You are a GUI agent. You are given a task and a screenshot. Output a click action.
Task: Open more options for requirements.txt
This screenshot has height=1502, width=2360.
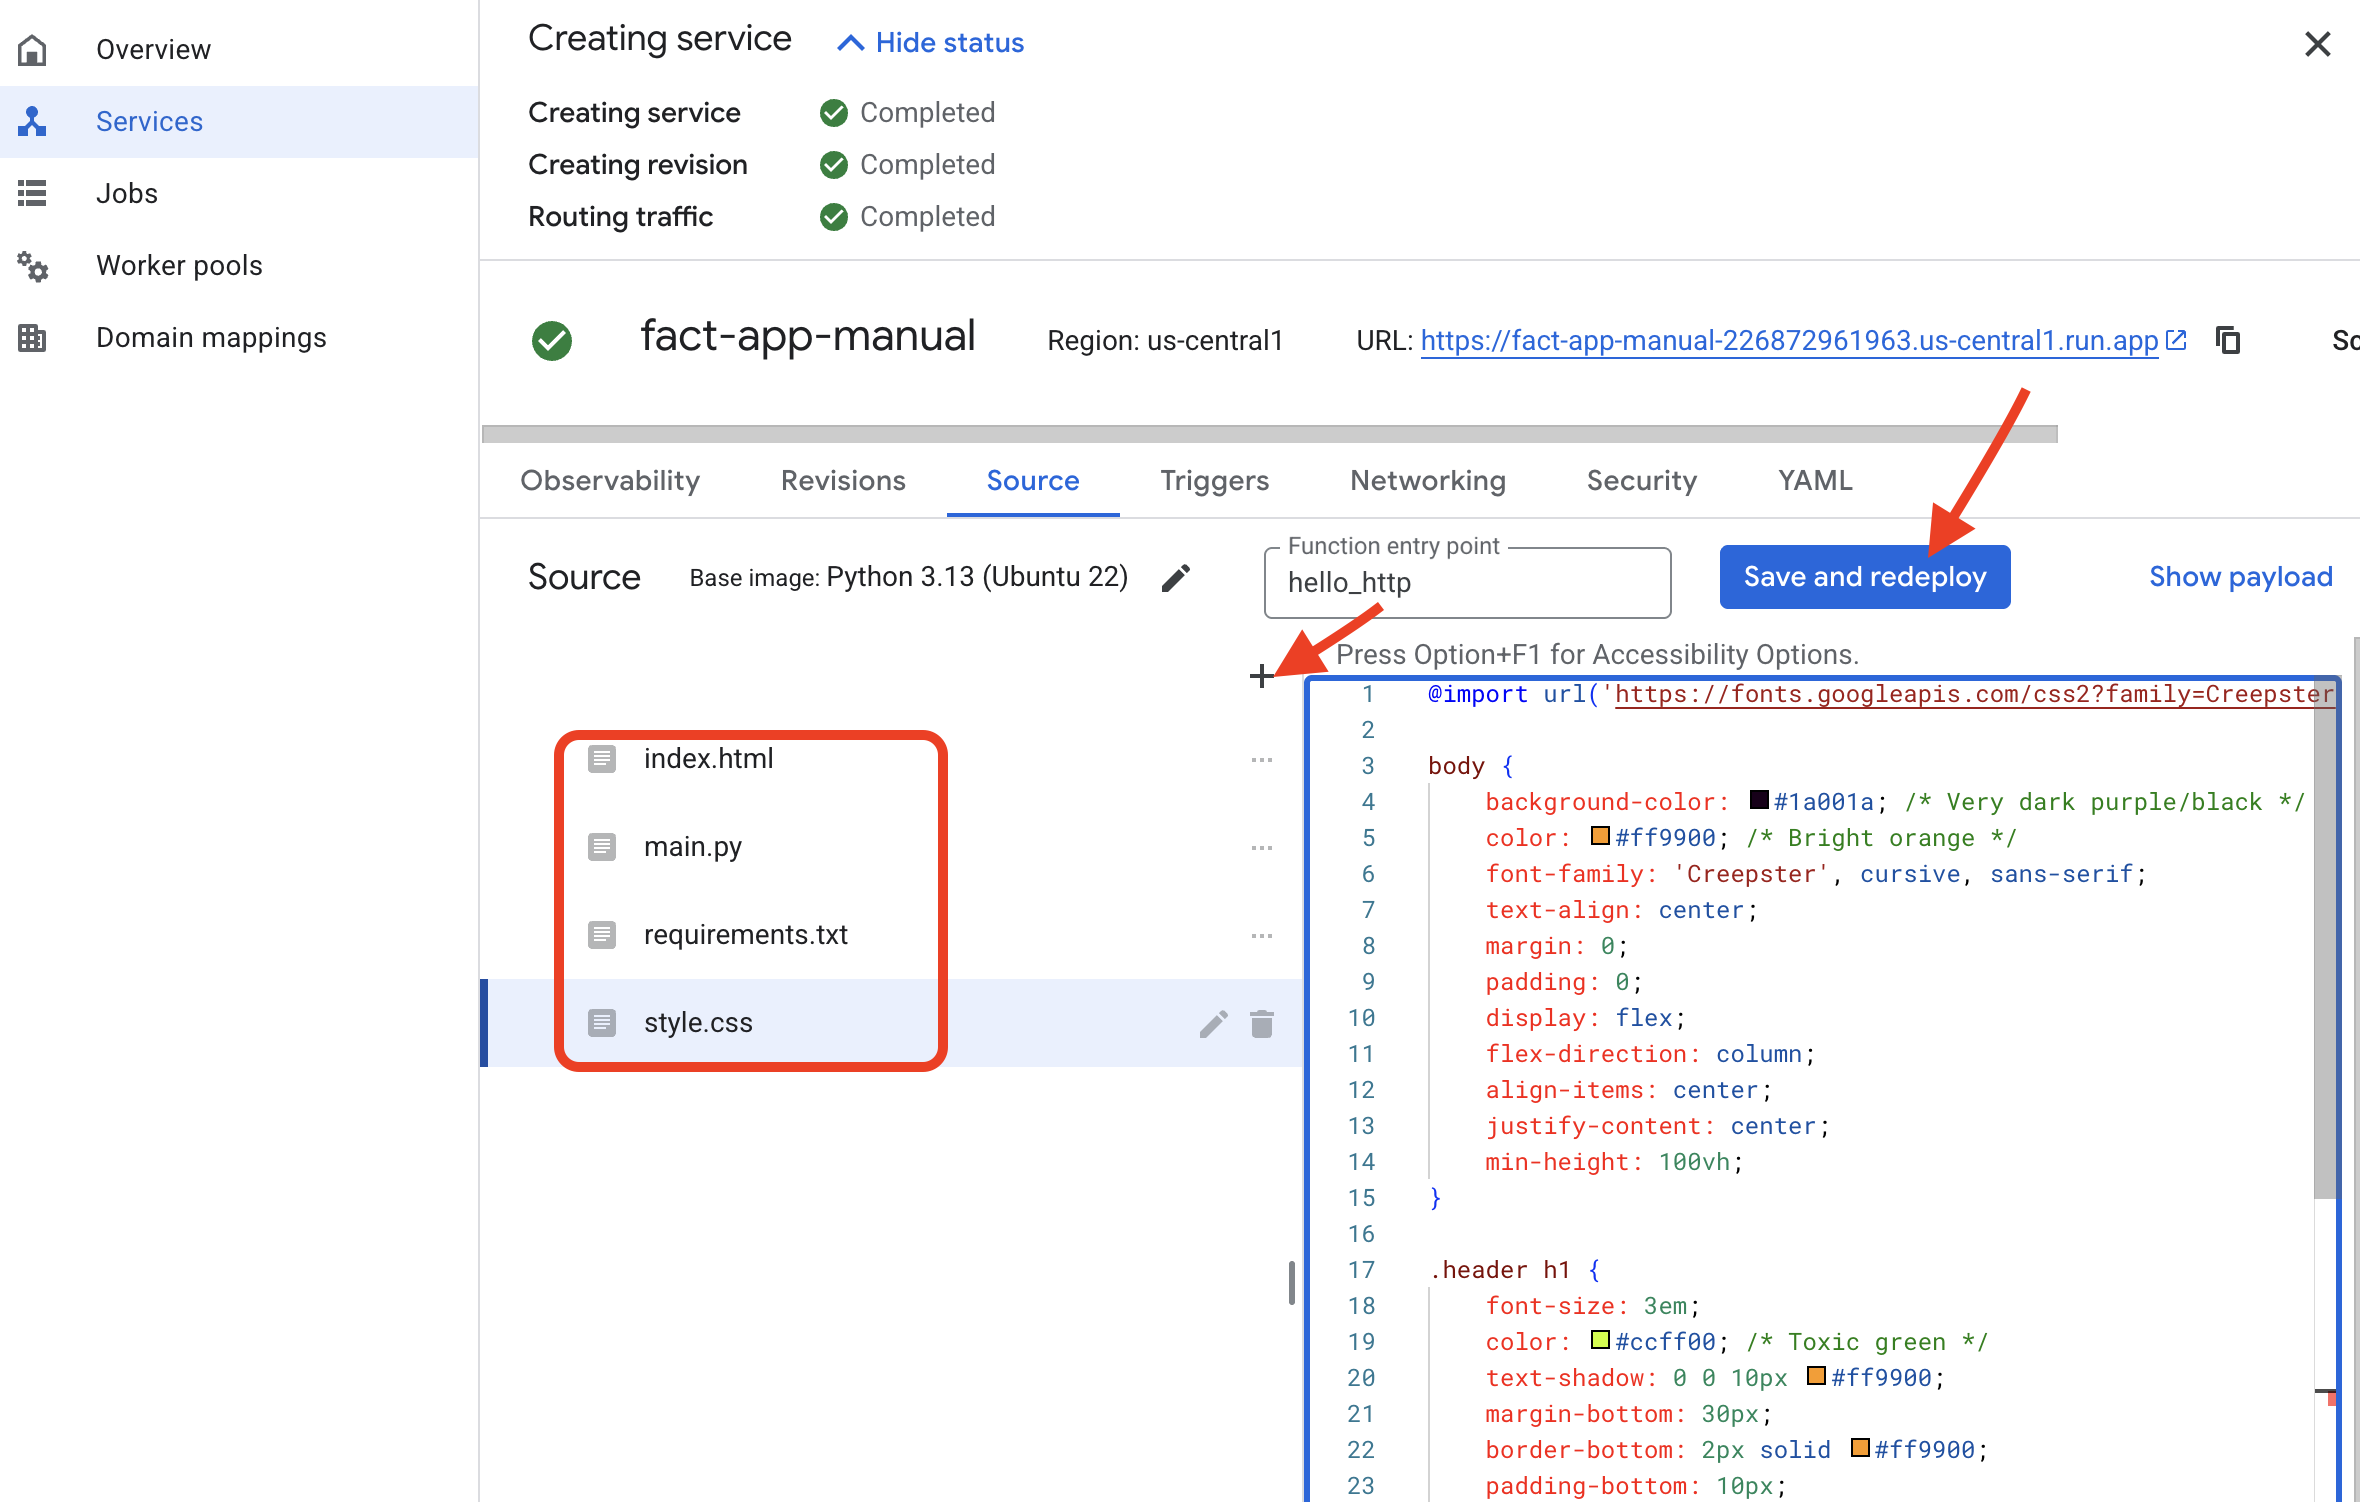pos(1262,936)
